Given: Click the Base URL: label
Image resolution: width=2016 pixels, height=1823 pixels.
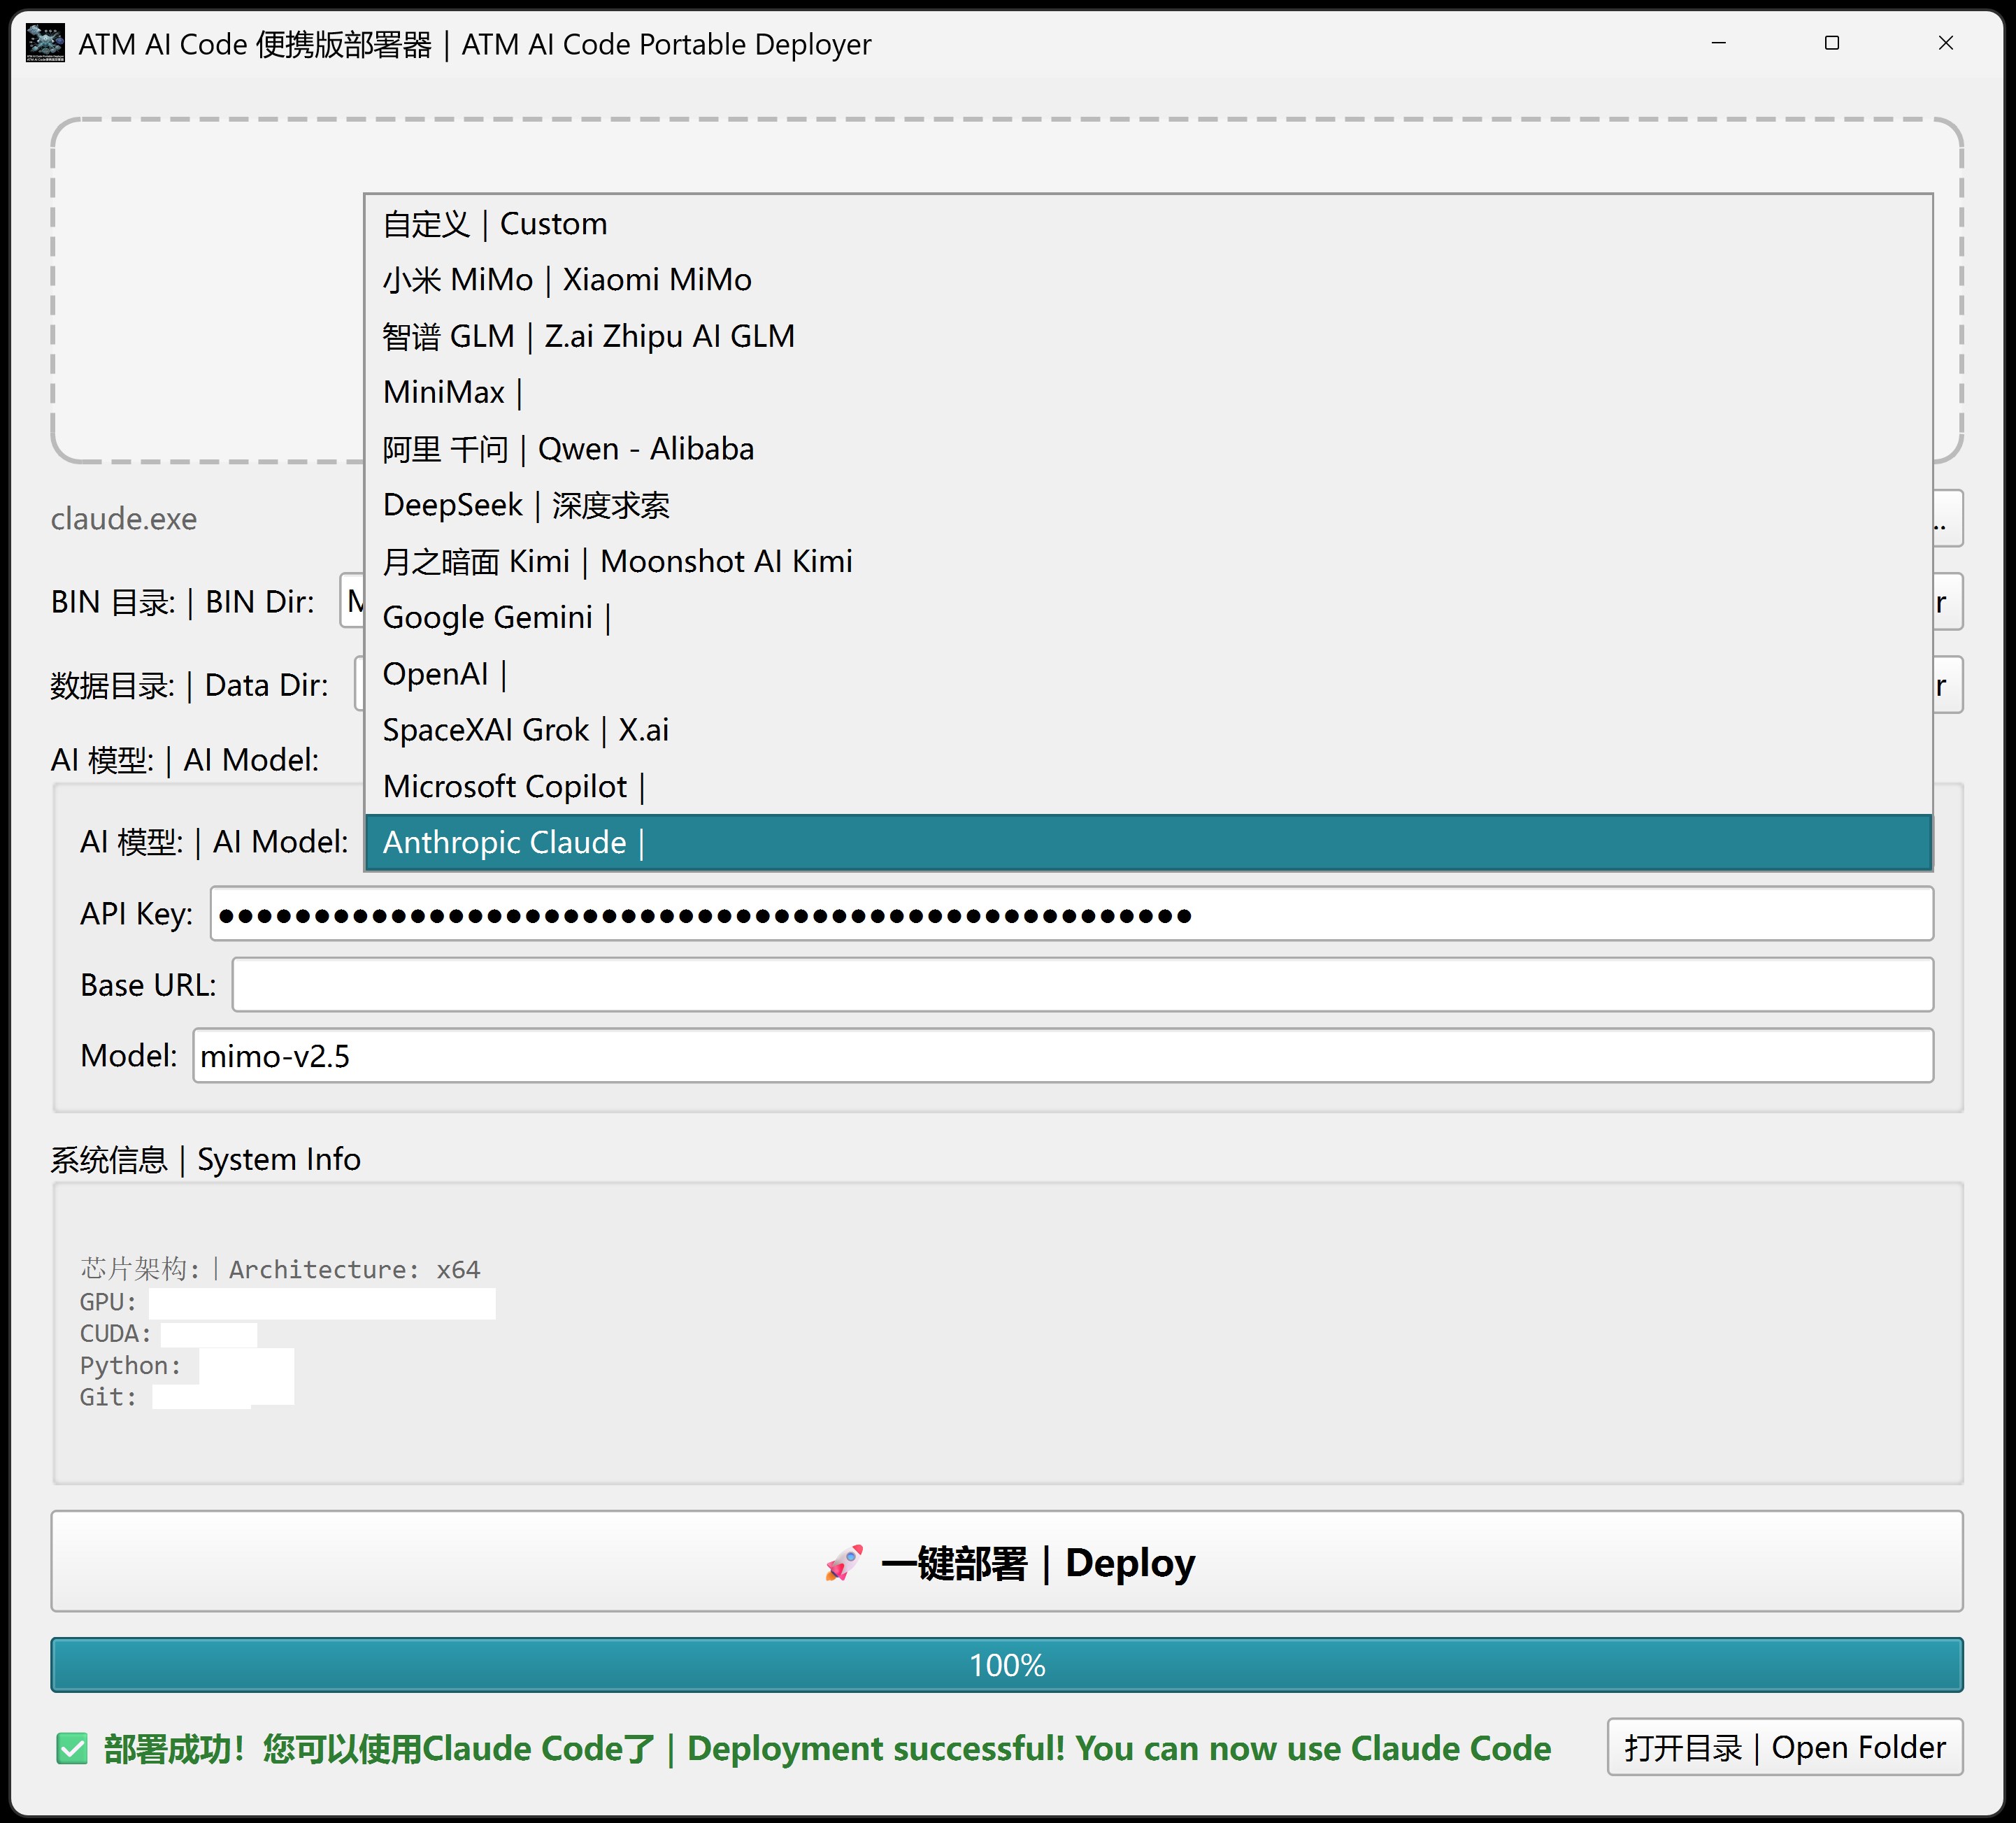Looking at the screenshot, I should (x=149, y=985).
